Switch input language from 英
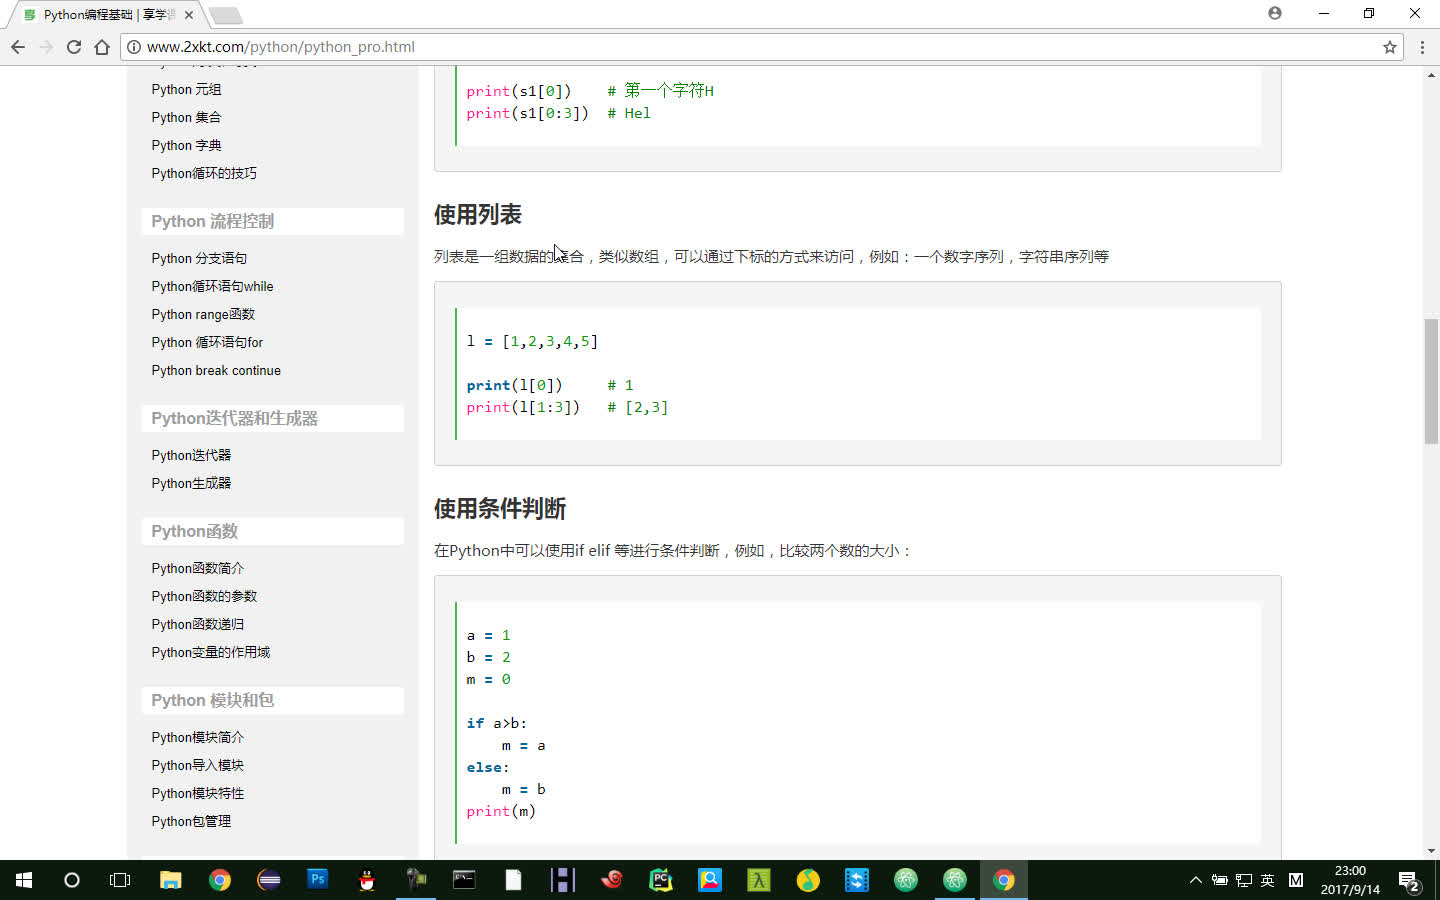Screen dimensions: 1440x900 (1266, 880)
